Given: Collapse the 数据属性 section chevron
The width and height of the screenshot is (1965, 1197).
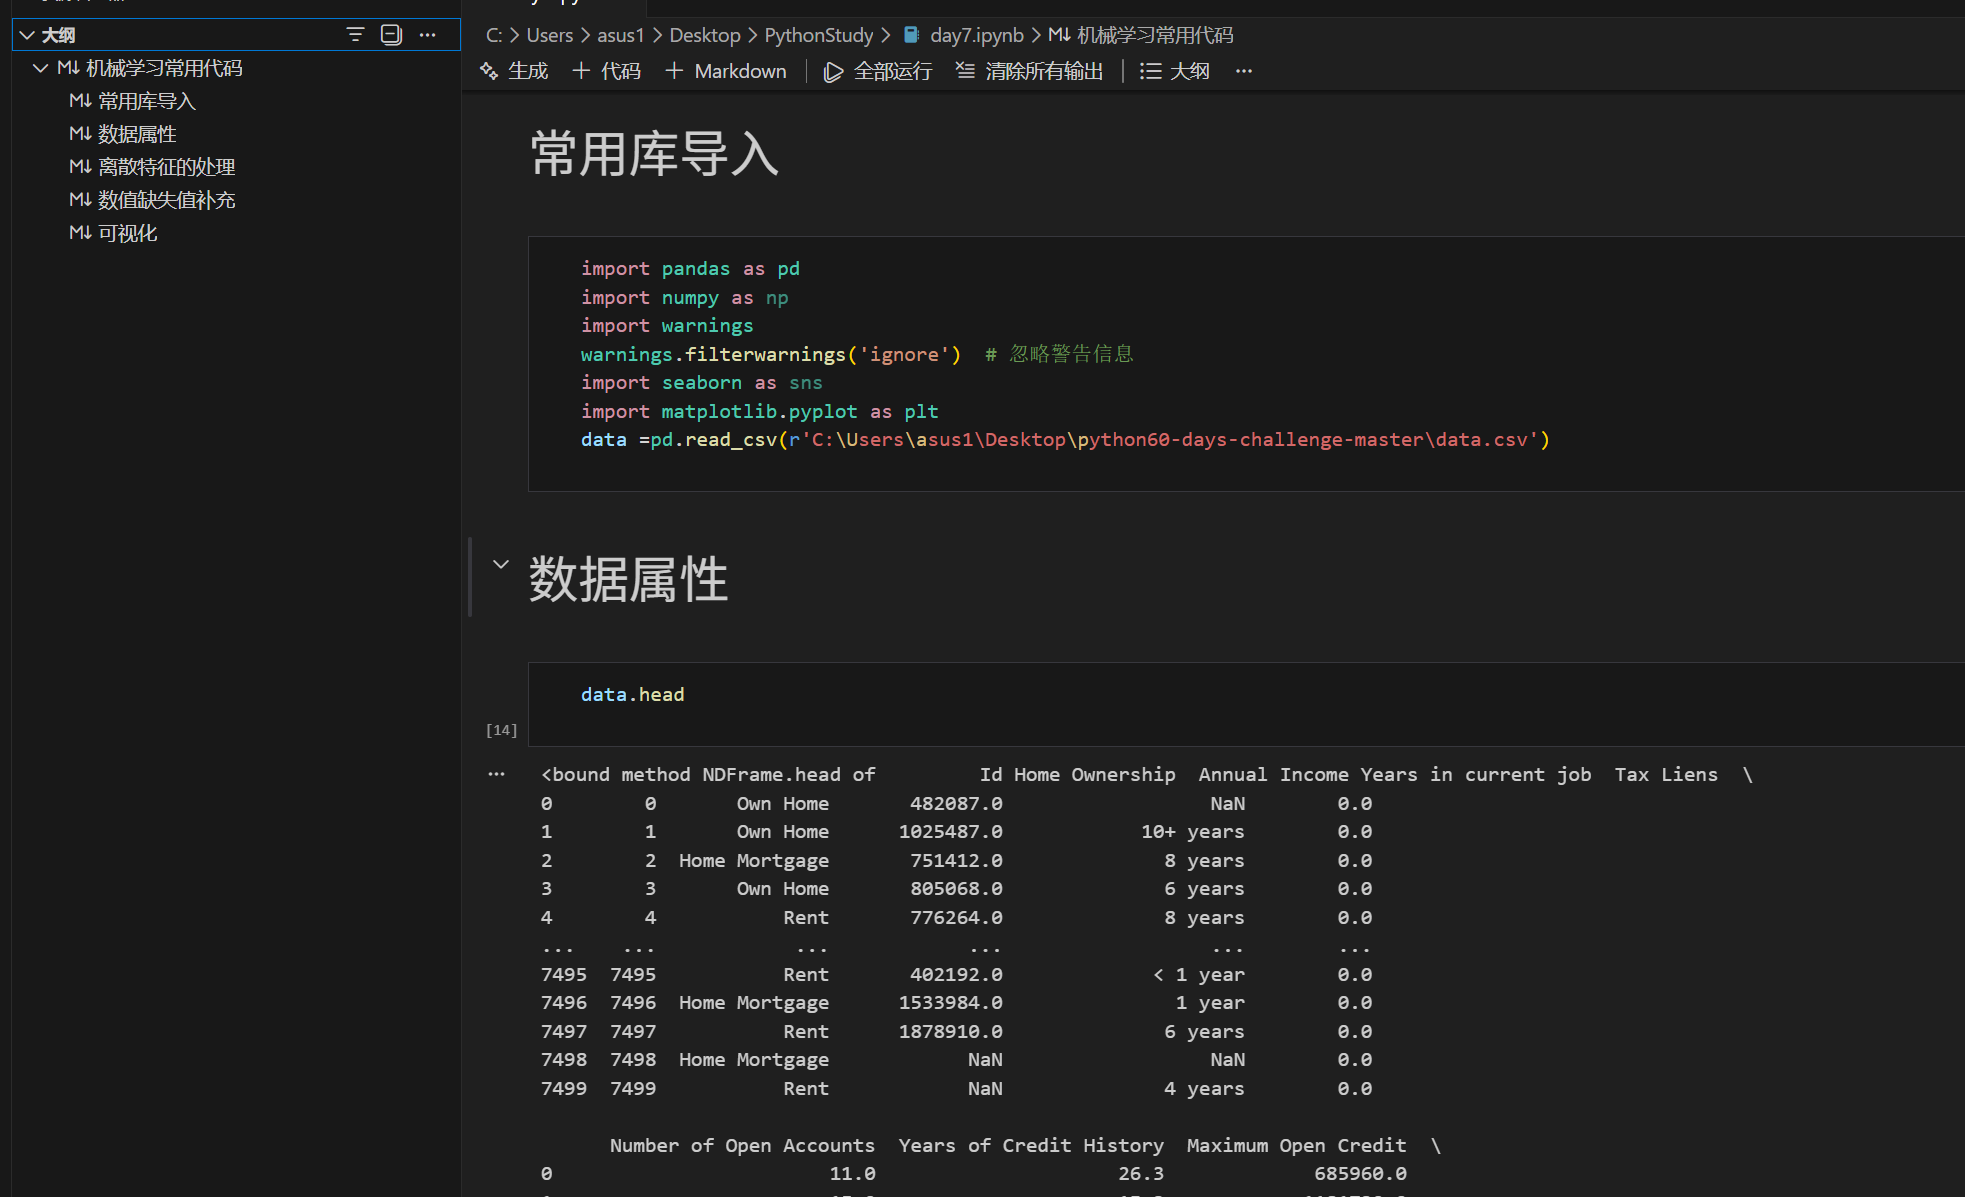Looking at the screenshot, I should [x=500, y=563].
